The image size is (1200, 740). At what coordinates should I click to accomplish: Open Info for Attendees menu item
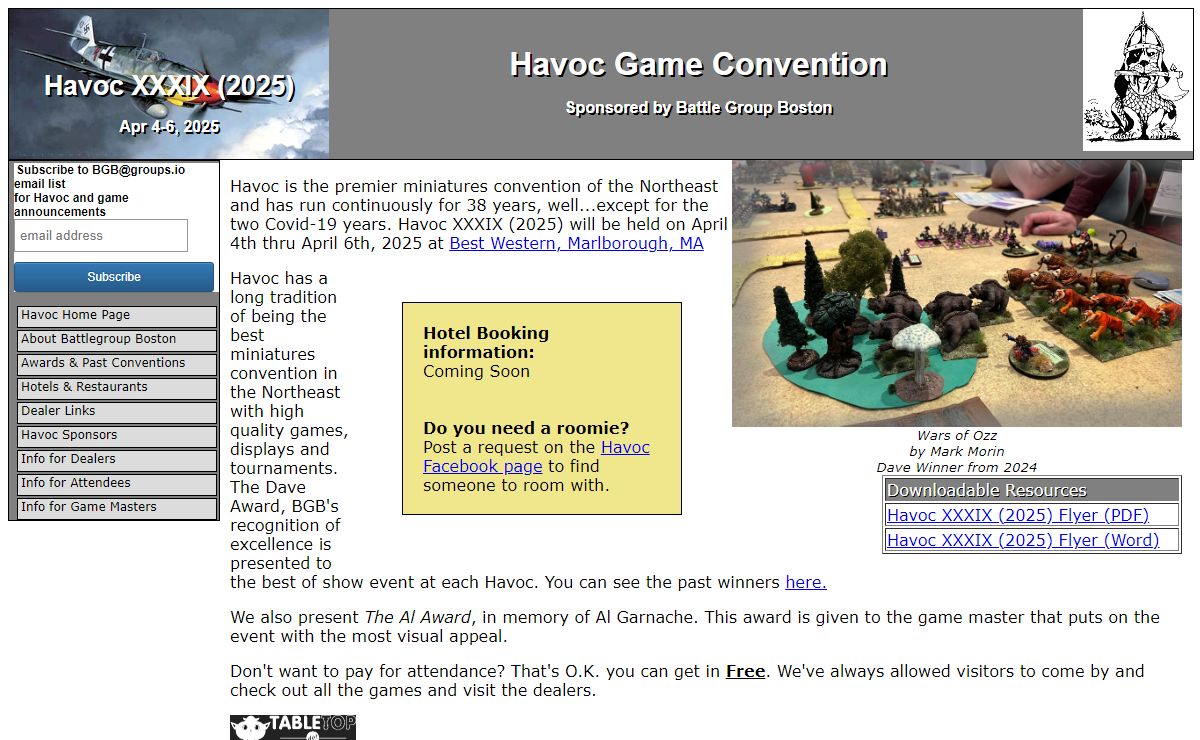pos(117,484)
